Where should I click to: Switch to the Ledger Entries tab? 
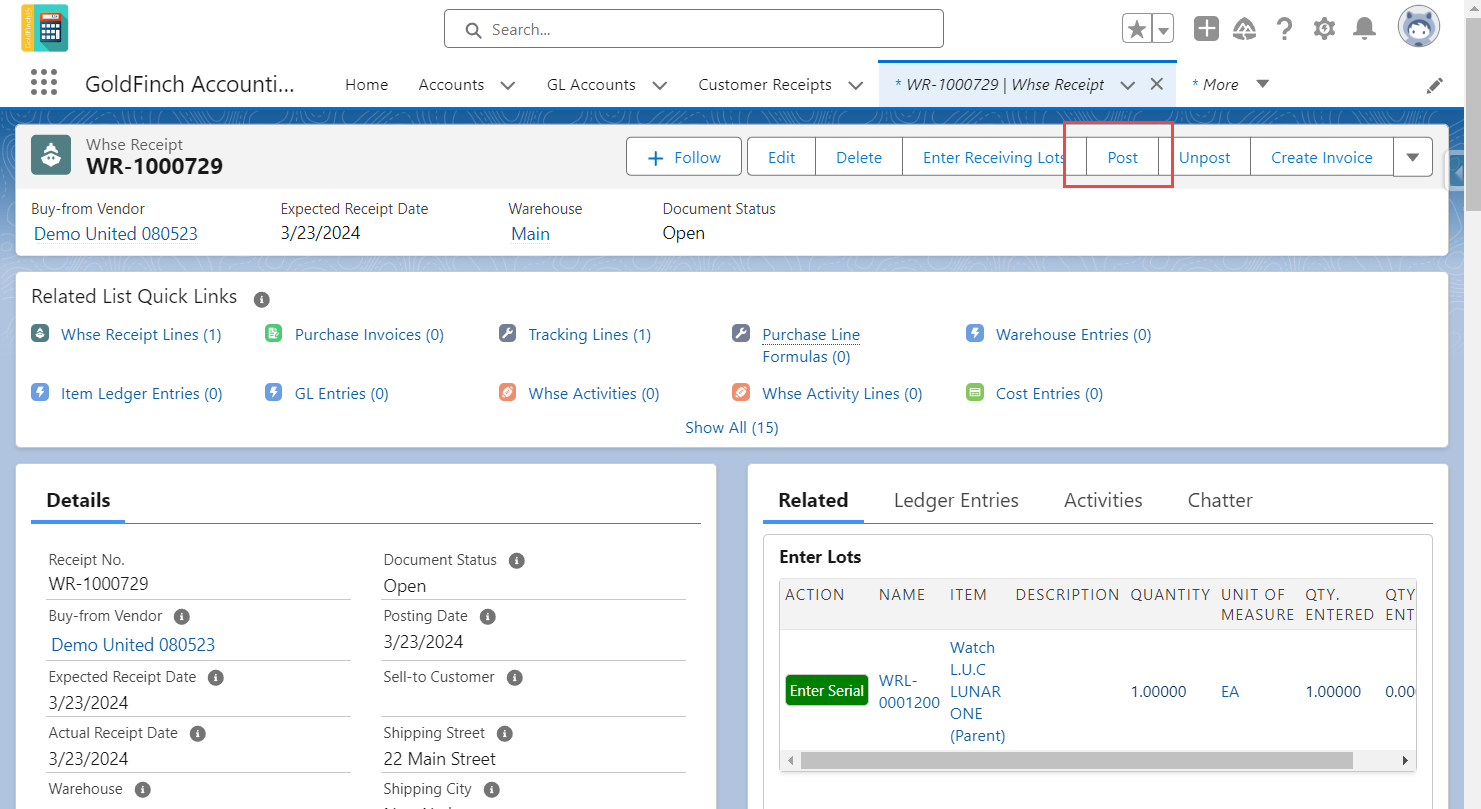point(956,500)
